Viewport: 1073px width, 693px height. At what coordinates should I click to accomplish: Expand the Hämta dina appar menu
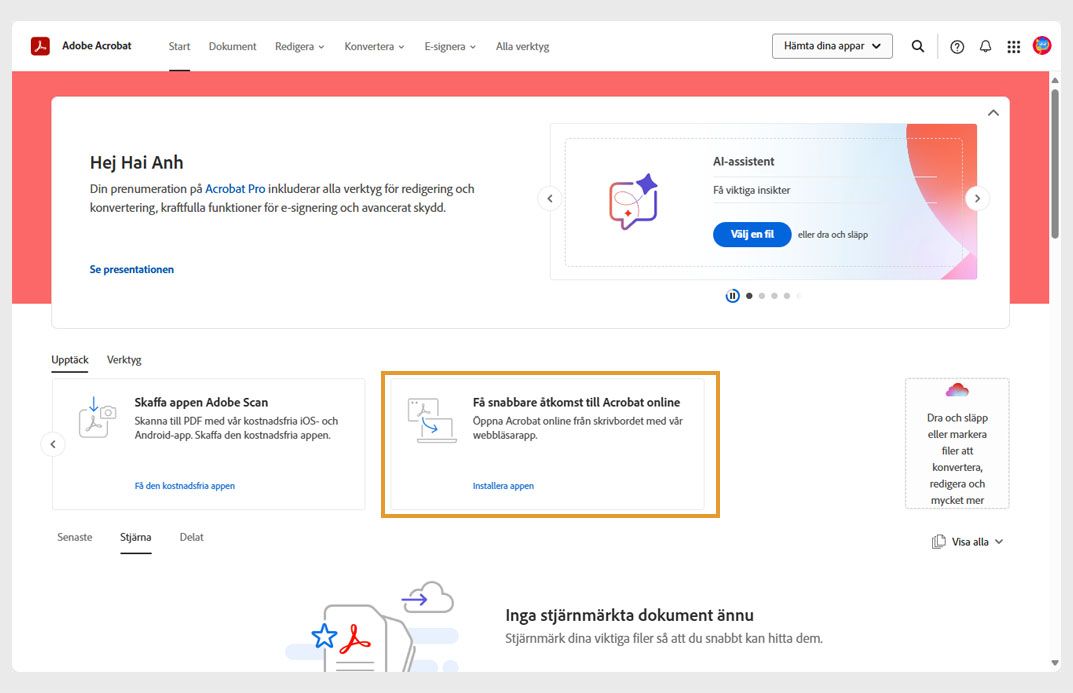[831, 45]
